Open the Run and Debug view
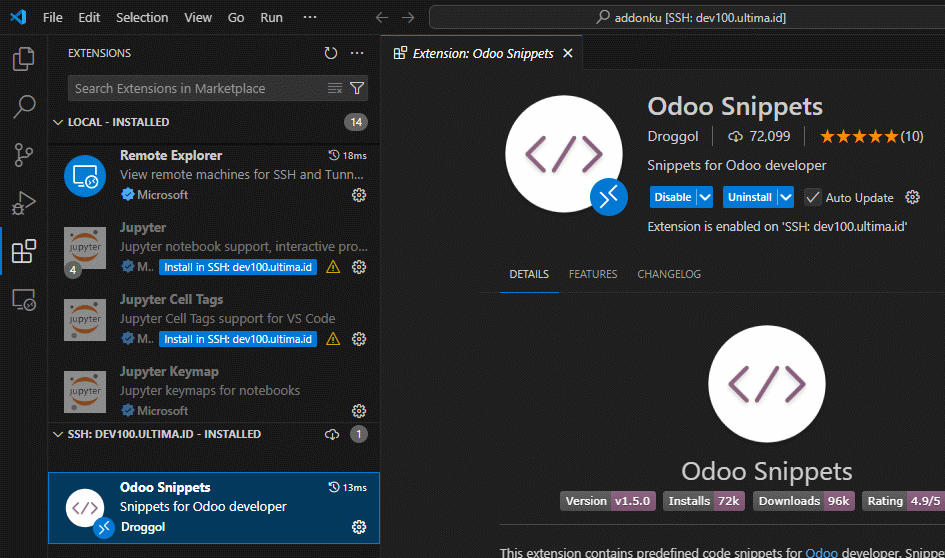This screenshot has height=558, width=945. tap(24, 203)
